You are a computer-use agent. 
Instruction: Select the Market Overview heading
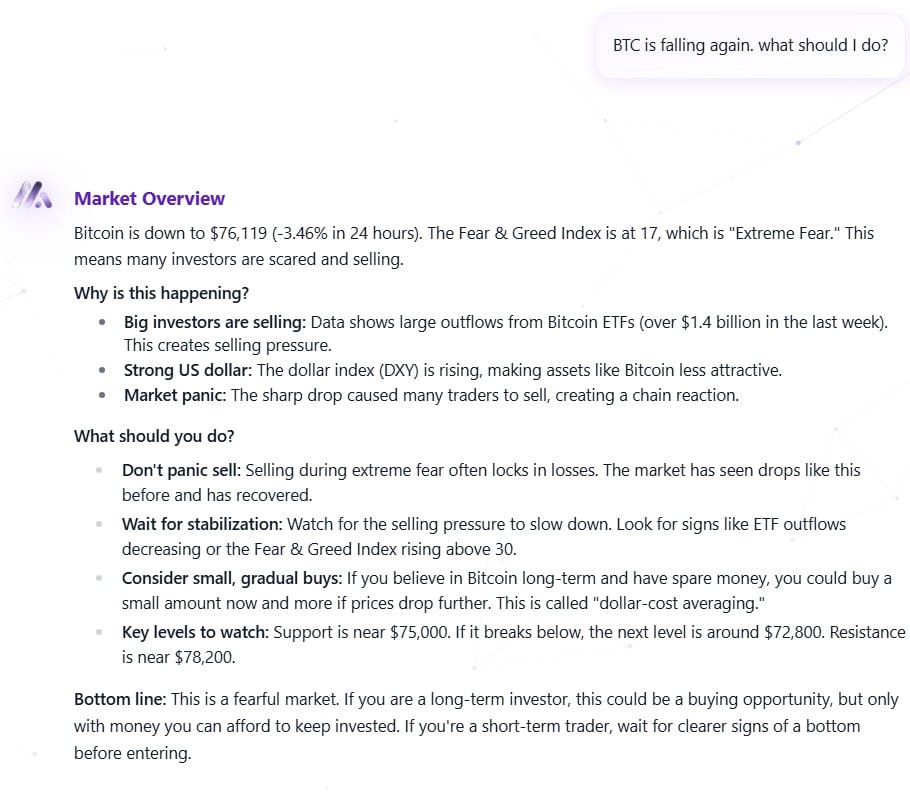click(149, 198)
